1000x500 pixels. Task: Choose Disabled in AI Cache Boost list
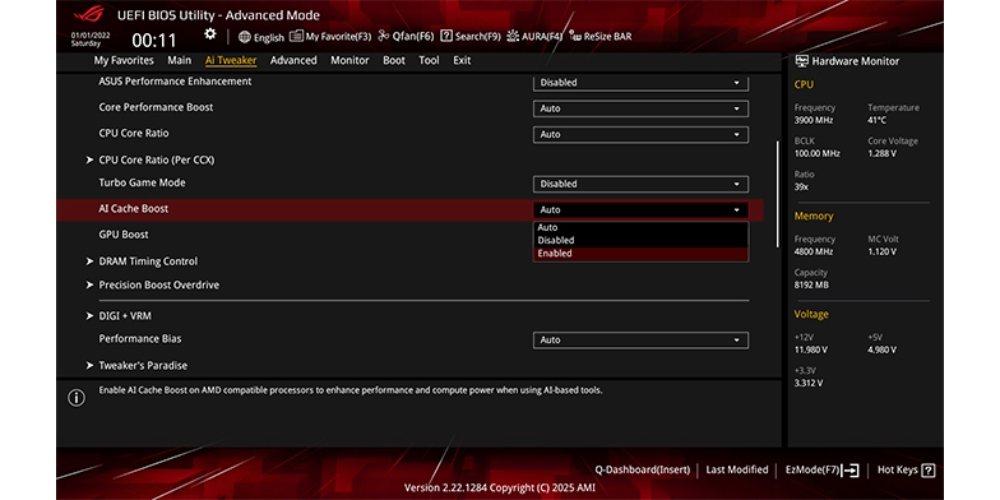(x=640, y=240)
